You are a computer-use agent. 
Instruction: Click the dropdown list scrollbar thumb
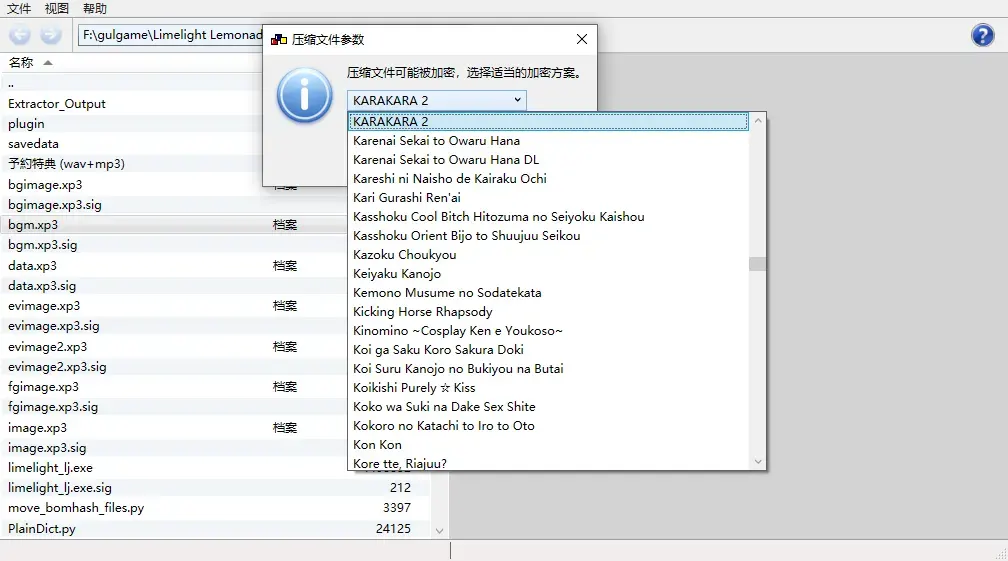[757, 264]
